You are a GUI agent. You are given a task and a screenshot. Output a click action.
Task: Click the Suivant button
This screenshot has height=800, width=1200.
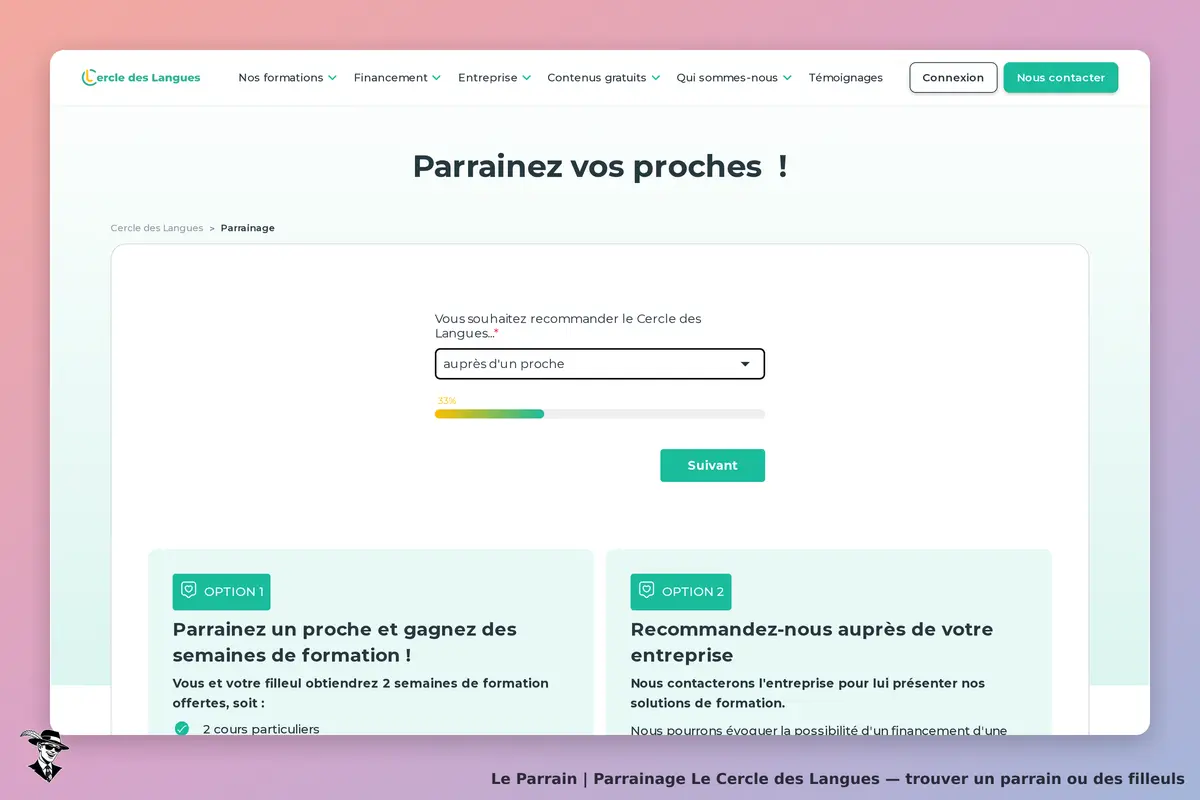pos(712,465)
